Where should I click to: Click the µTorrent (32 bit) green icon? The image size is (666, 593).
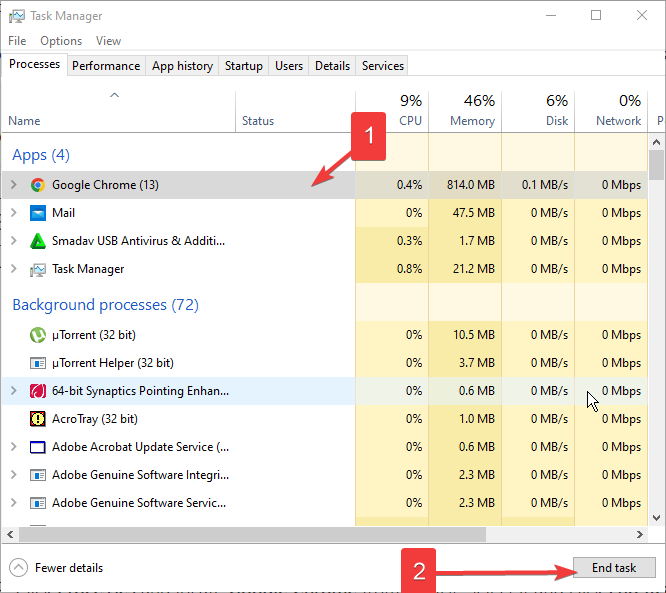[38, 335]
